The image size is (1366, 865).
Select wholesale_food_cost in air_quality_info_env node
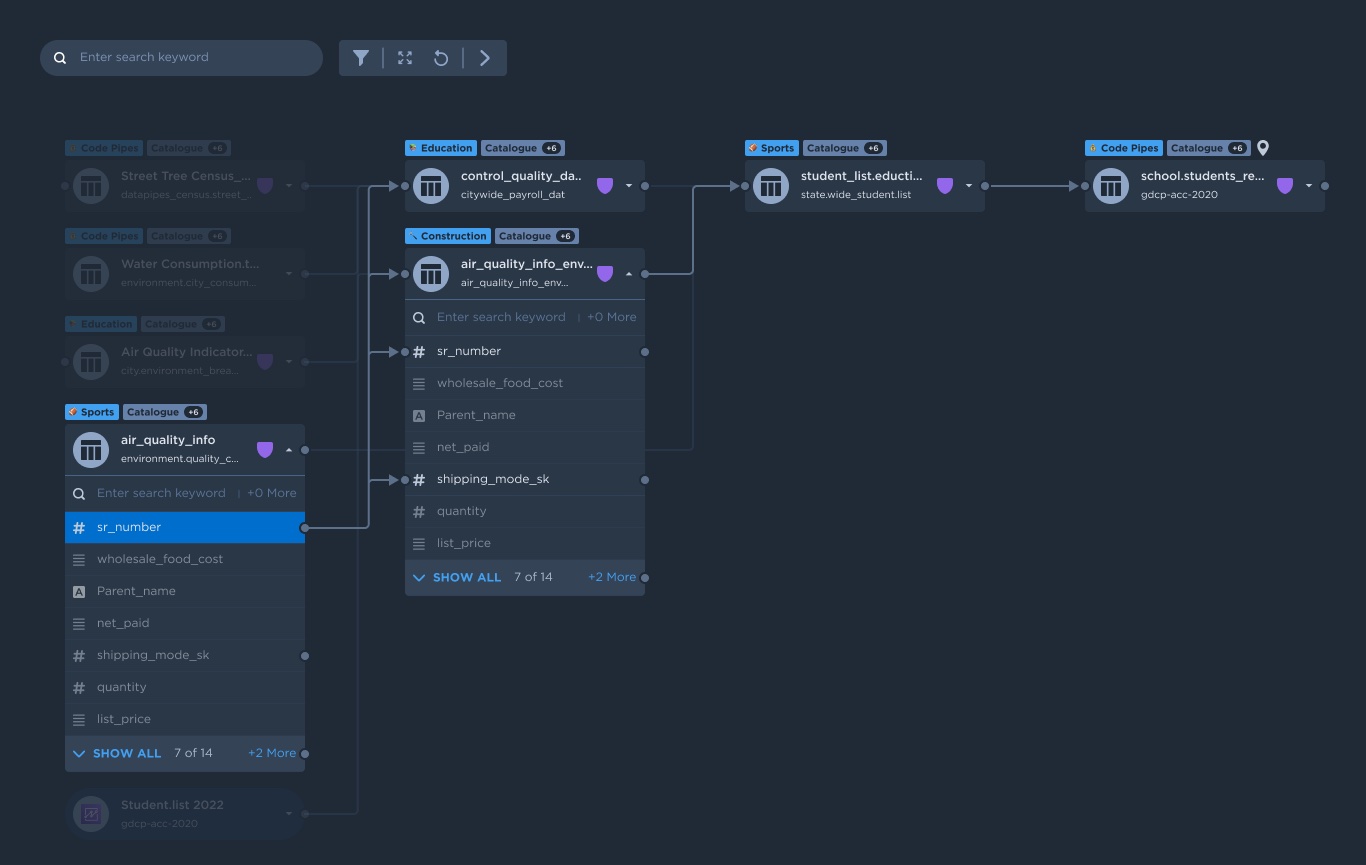click(x=525, y=383)
